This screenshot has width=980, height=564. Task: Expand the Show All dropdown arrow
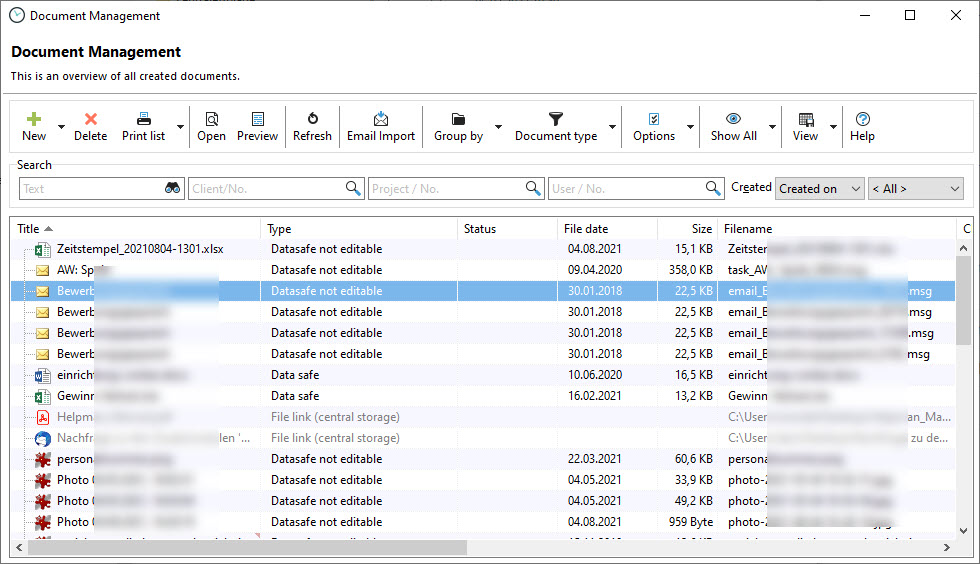772,127
